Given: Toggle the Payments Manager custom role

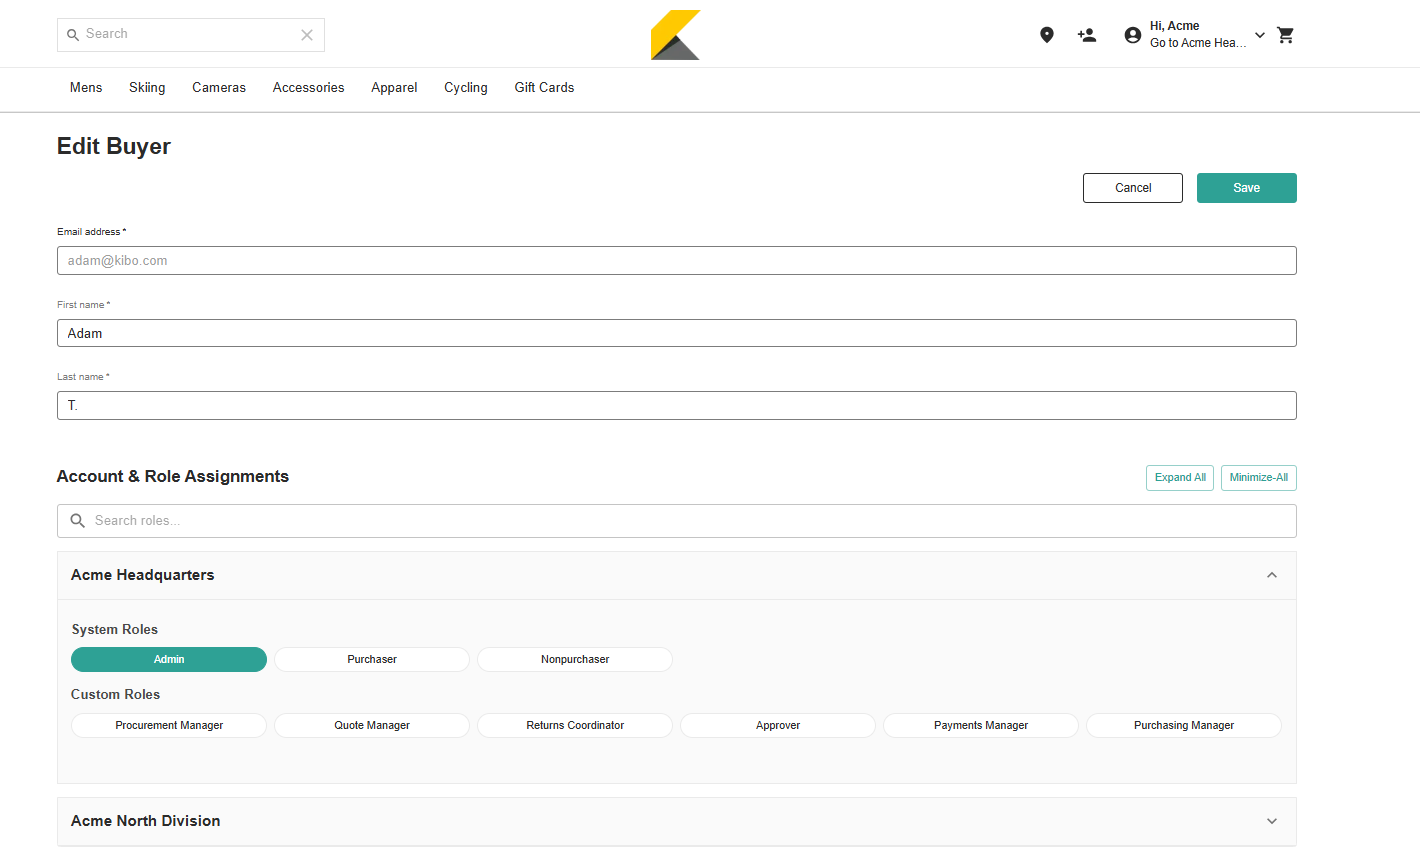Looking at the screenshot, I should [981, 725].
